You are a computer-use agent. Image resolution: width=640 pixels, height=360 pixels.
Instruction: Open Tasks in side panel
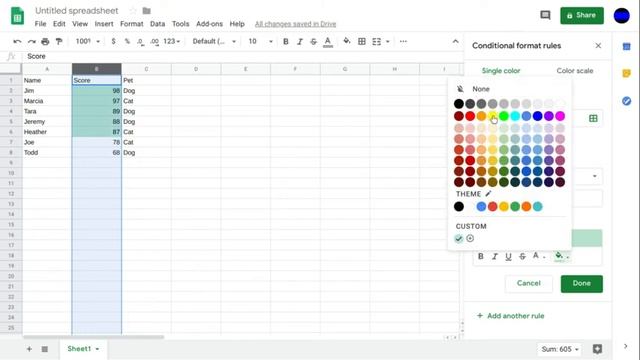click(x=627, y=101)
